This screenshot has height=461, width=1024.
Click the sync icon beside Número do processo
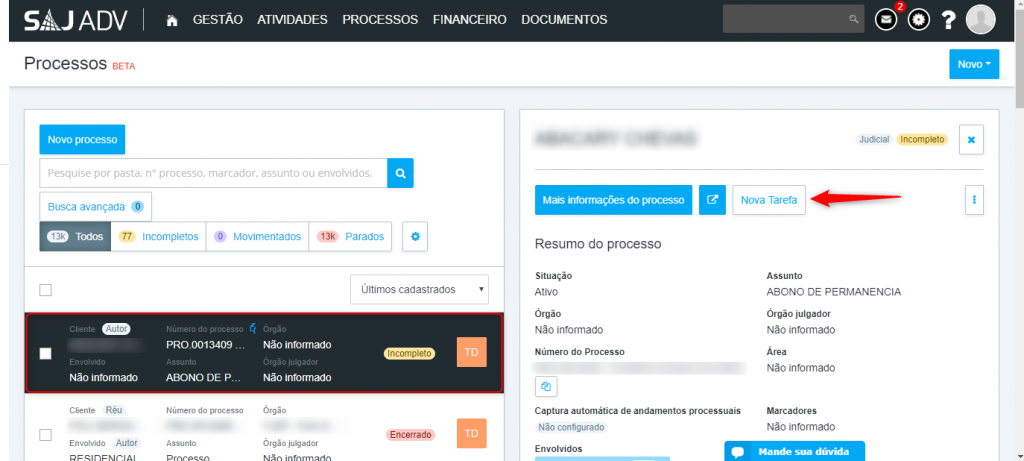(x=253, y=328)
